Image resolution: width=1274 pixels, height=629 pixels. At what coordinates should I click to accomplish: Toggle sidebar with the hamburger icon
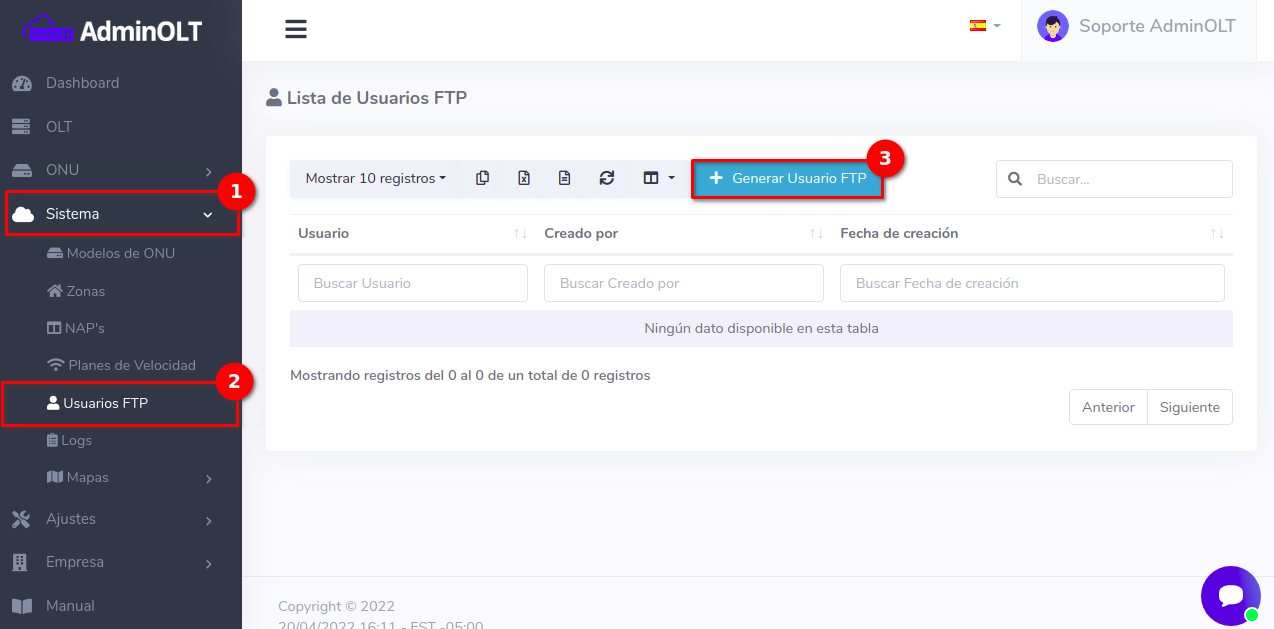tap(295, 30)
